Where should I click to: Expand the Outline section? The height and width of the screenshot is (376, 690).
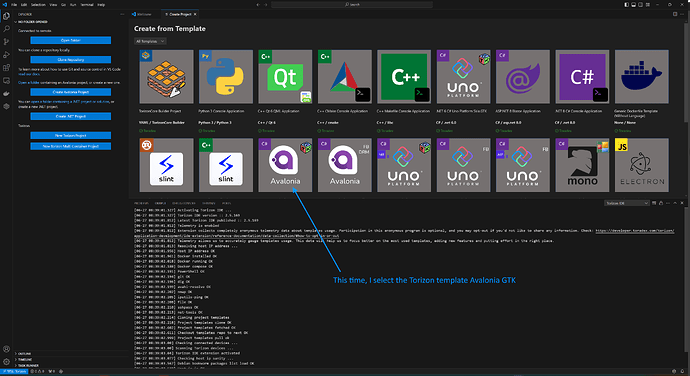[24, 354]
